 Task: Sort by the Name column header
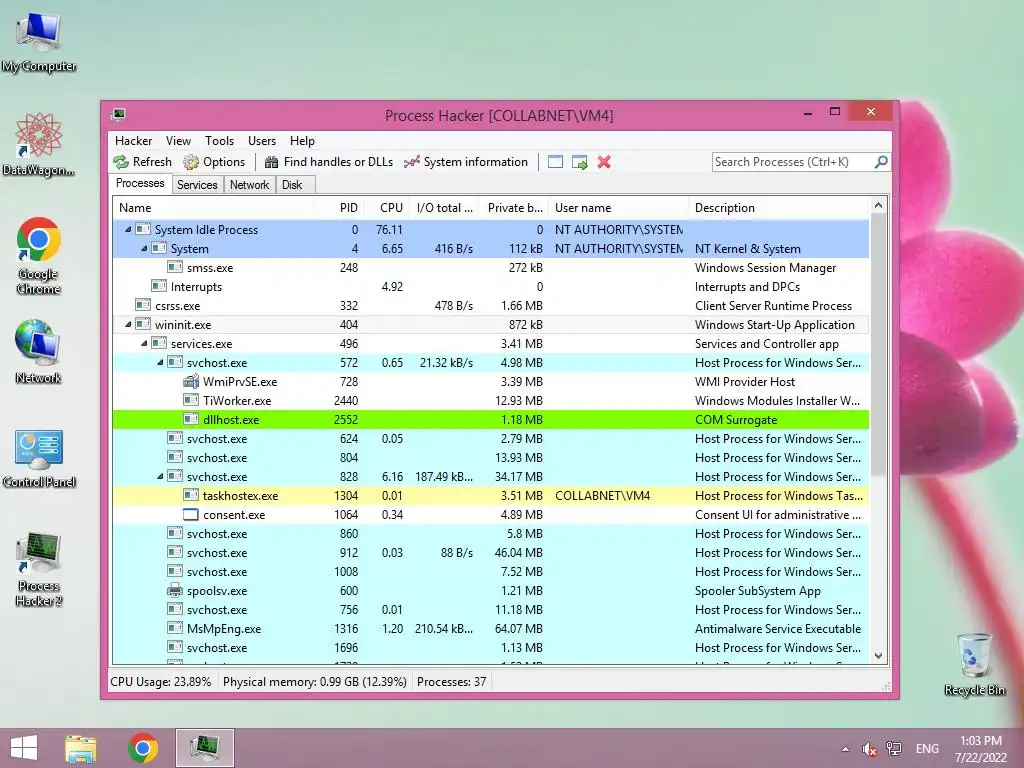[213, 208]
